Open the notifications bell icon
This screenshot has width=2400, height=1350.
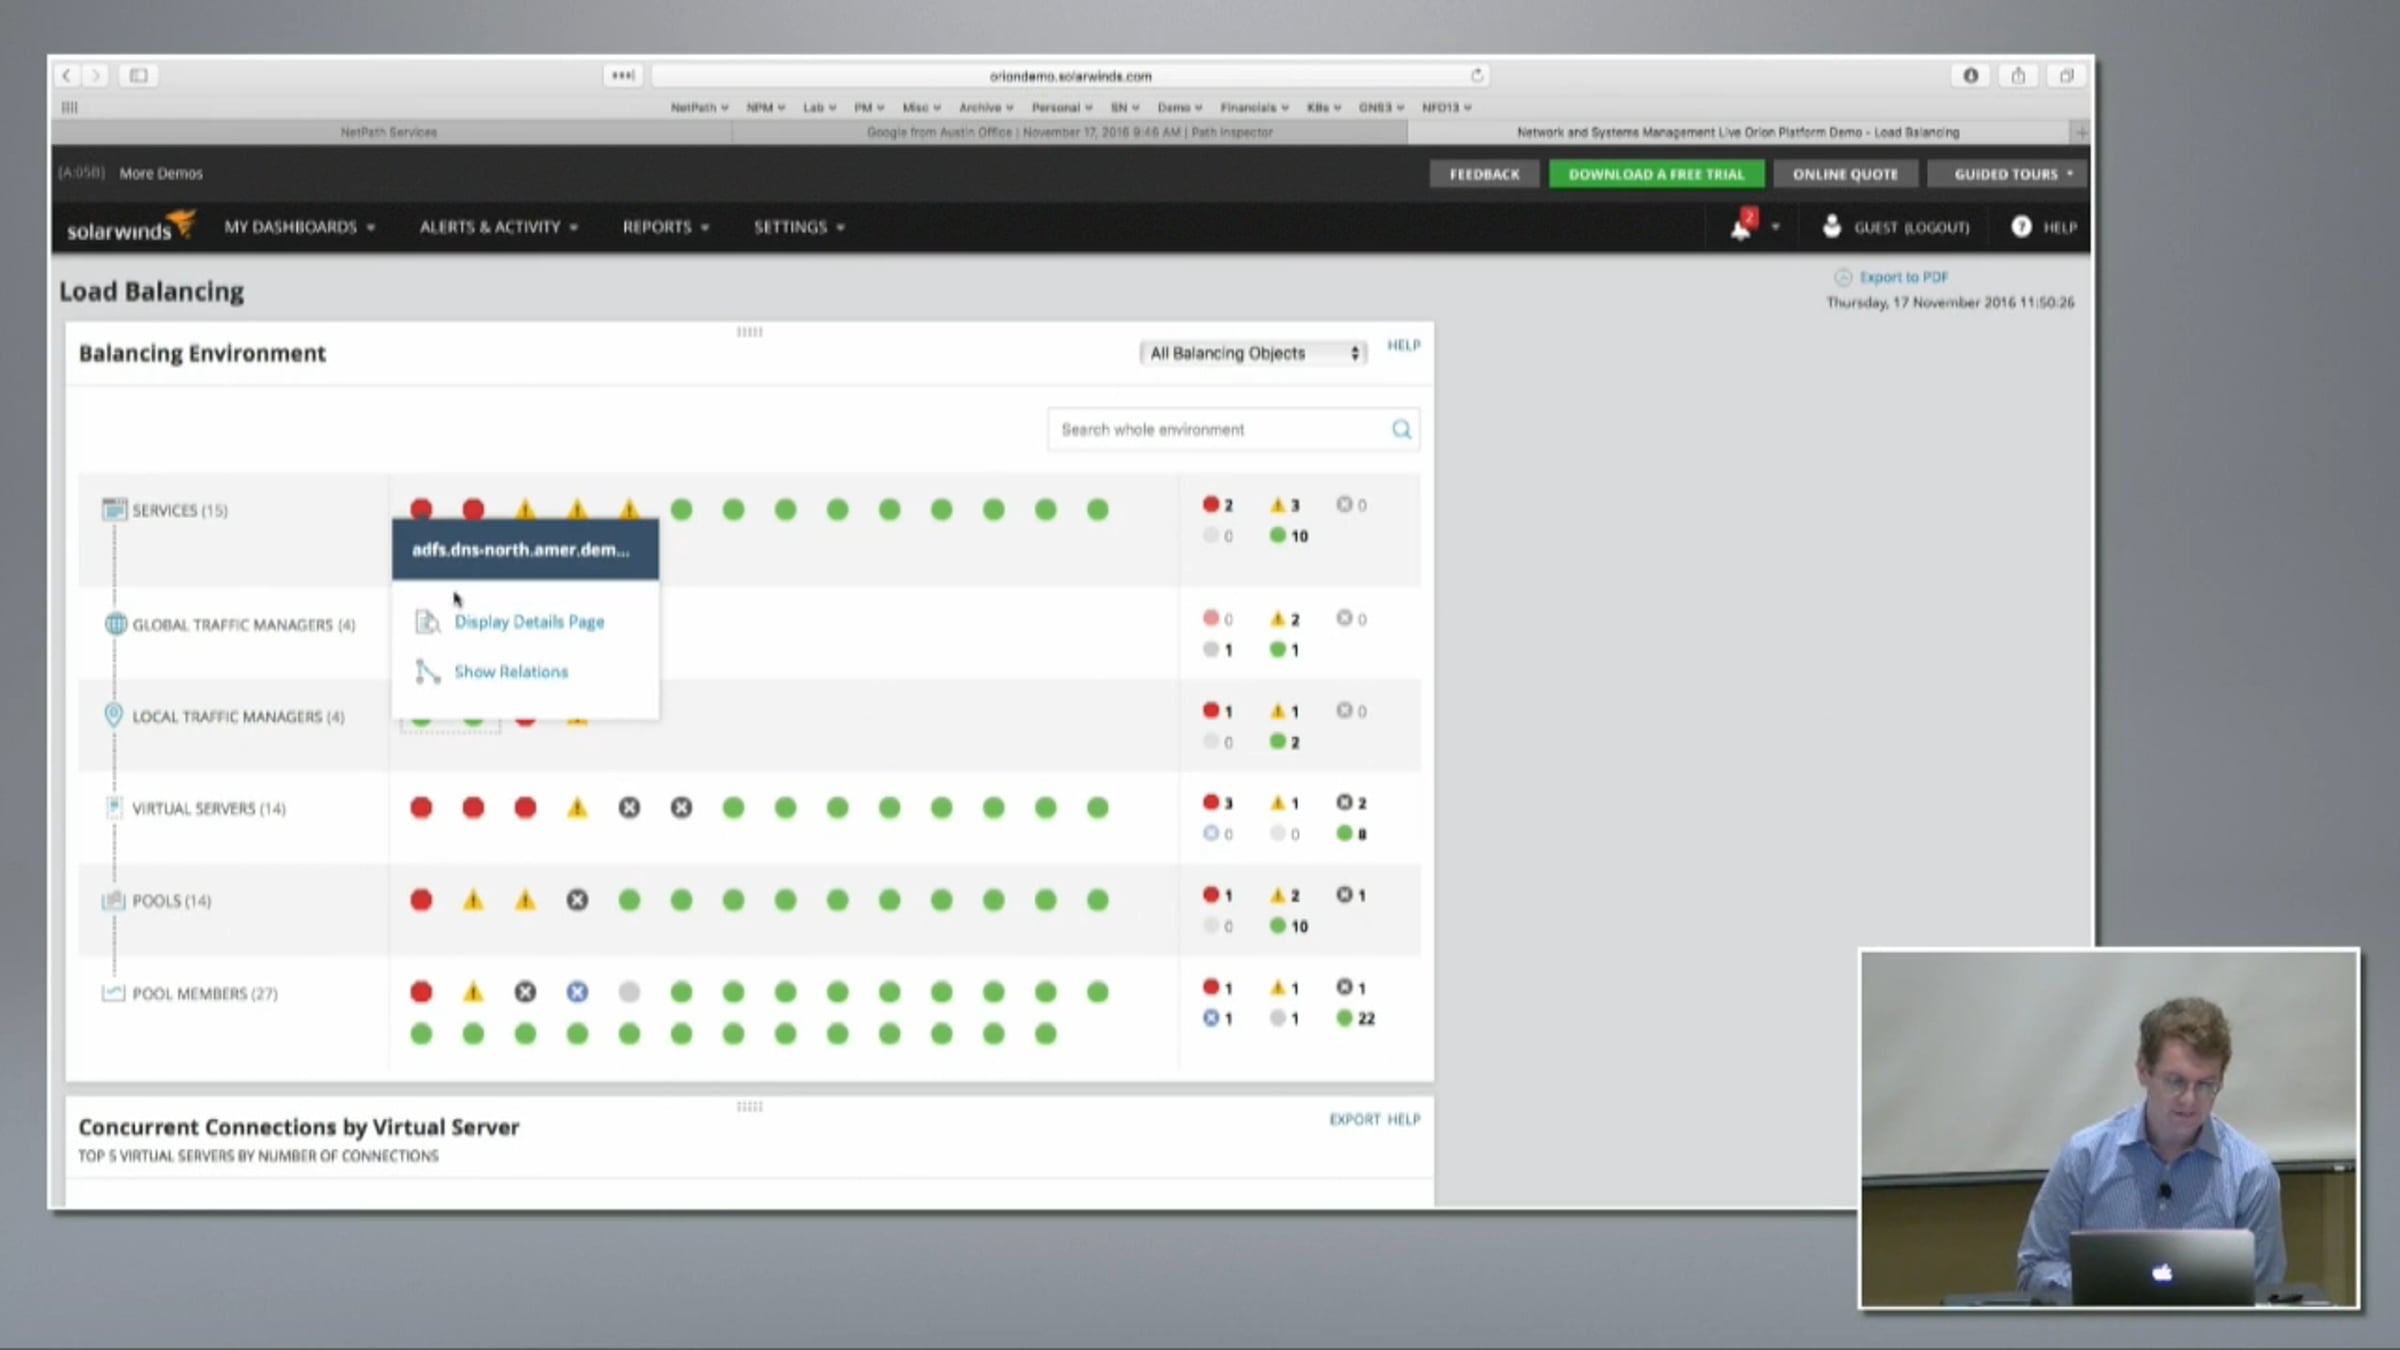(1741, 227)
